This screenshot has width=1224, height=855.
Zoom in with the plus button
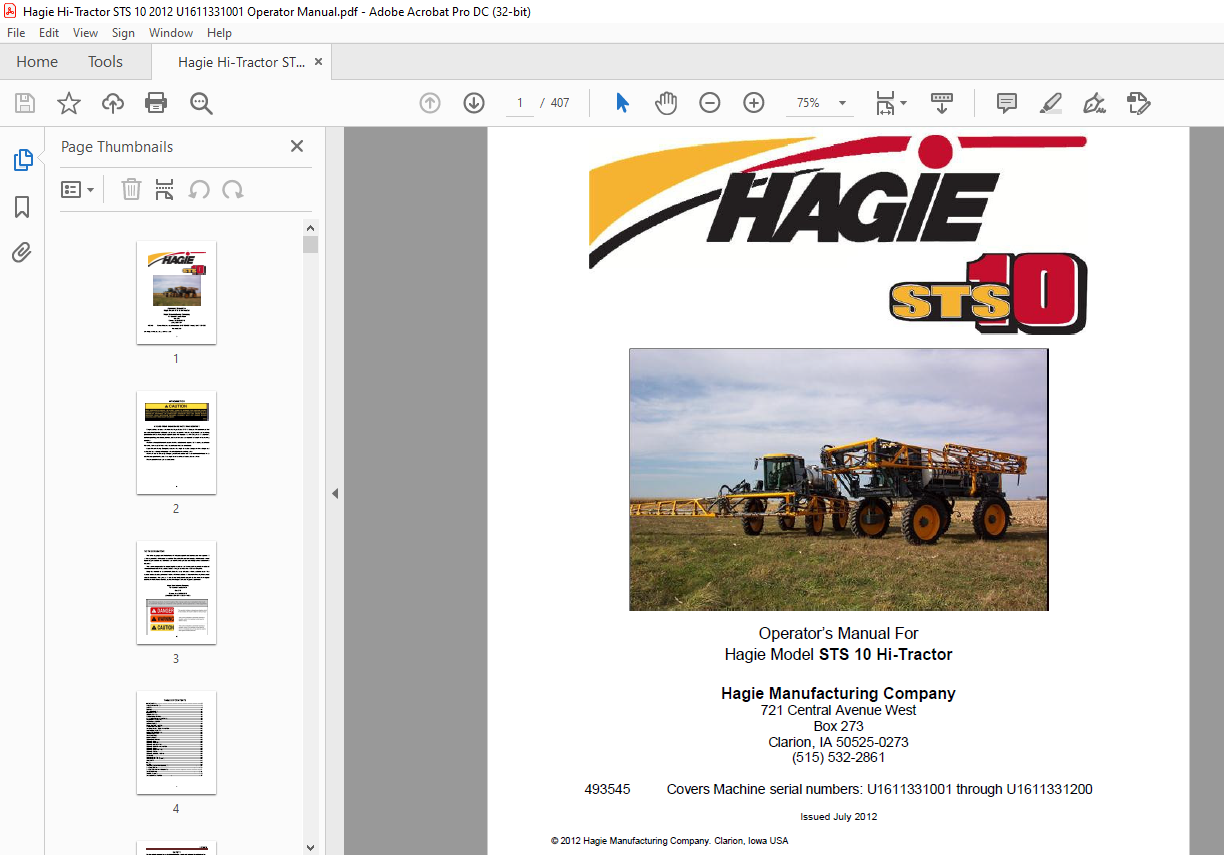click(754, 103)
